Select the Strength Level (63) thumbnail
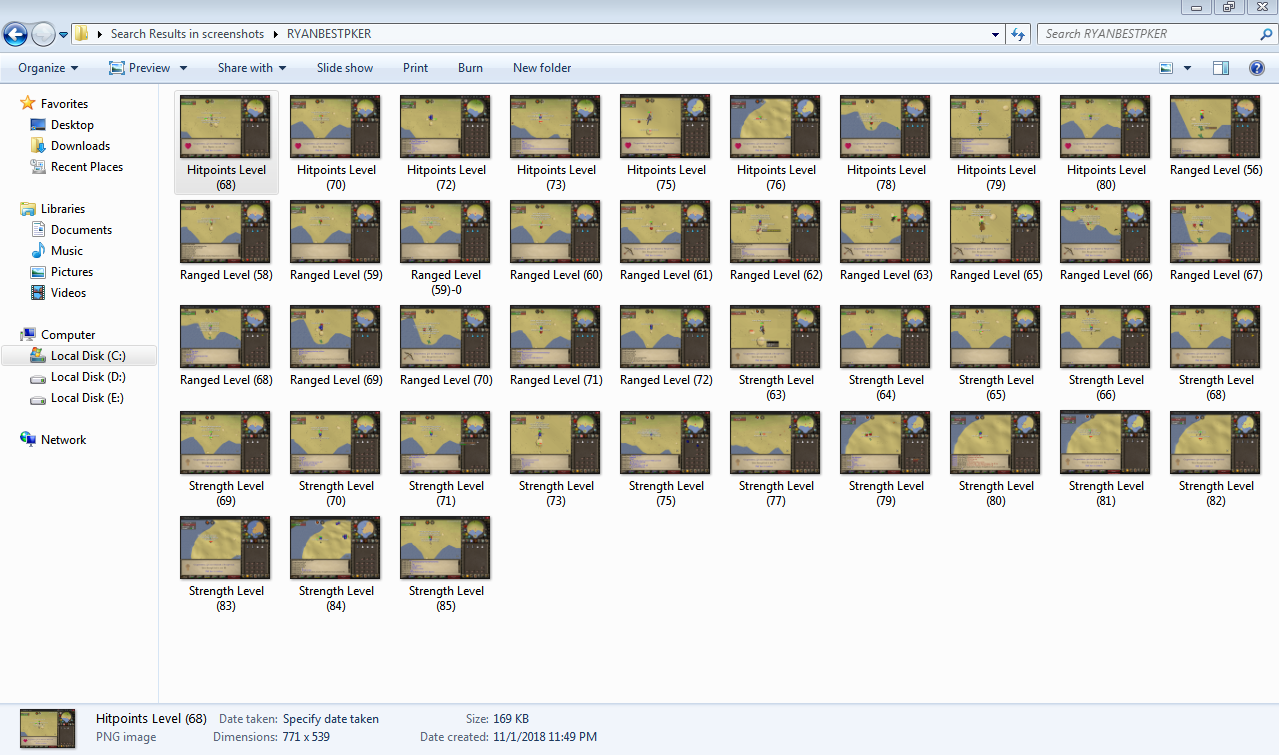Image resolution: width=1279 pixels, height=755 pixels. point(776,337)
